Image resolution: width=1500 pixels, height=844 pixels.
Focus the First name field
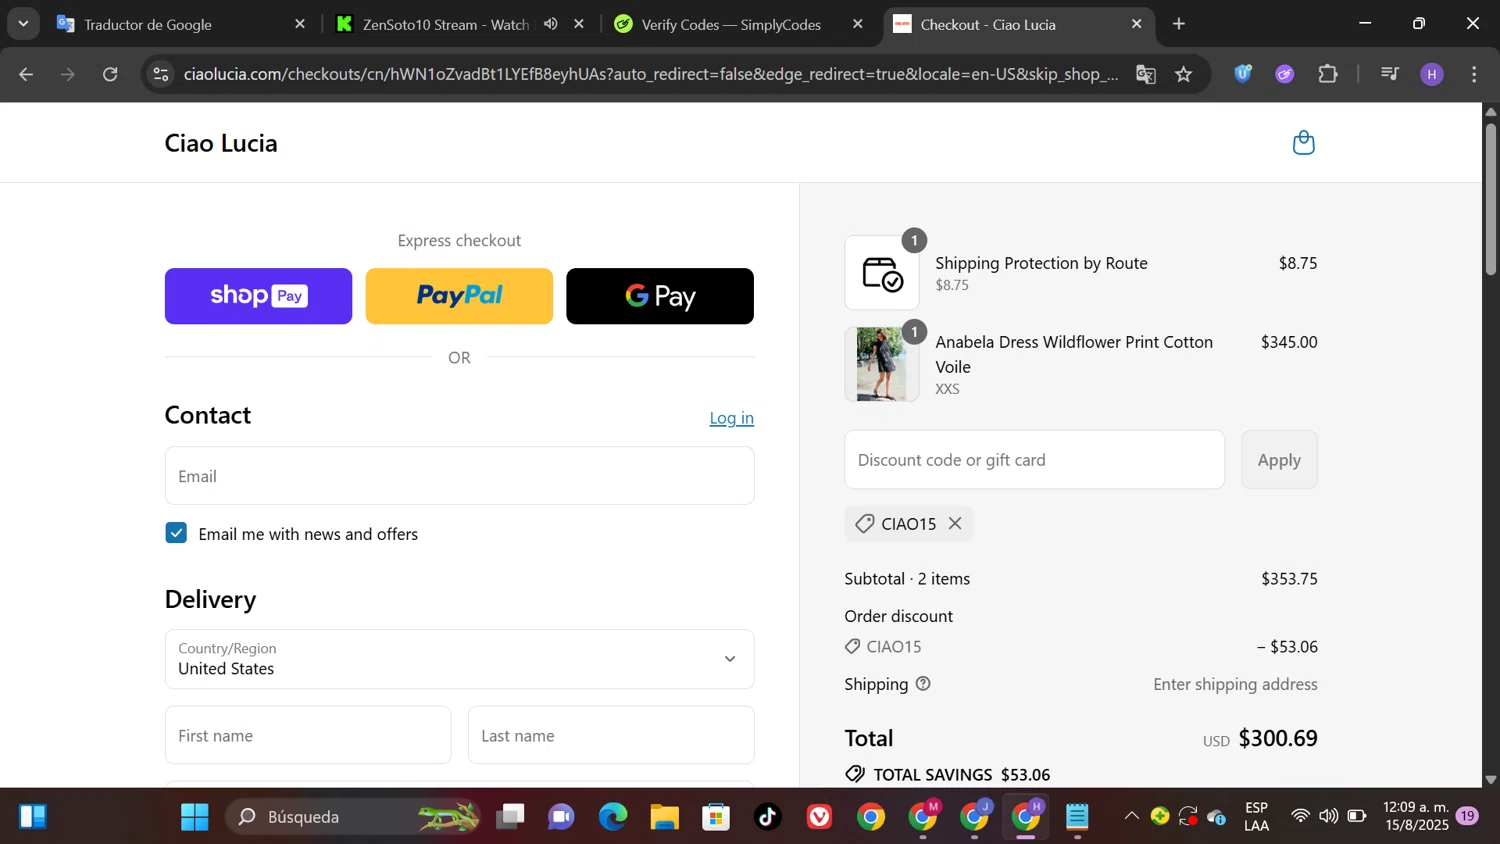point(308,735)
